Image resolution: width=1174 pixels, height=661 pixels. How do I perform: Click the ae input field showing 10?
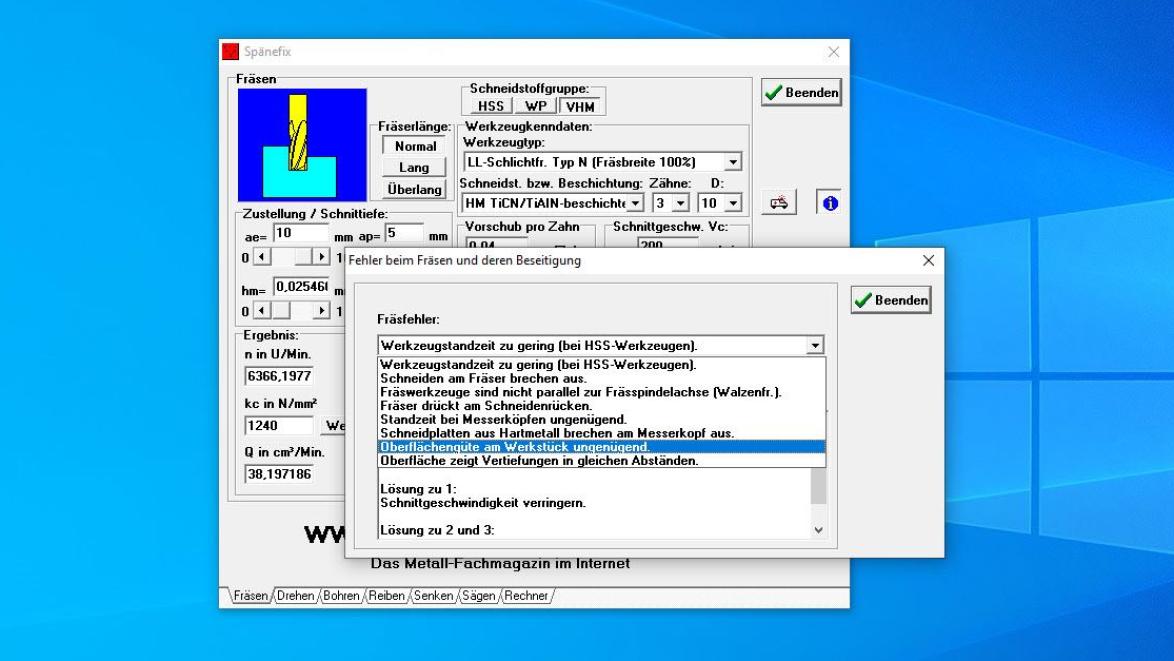[x=301, y=234]
